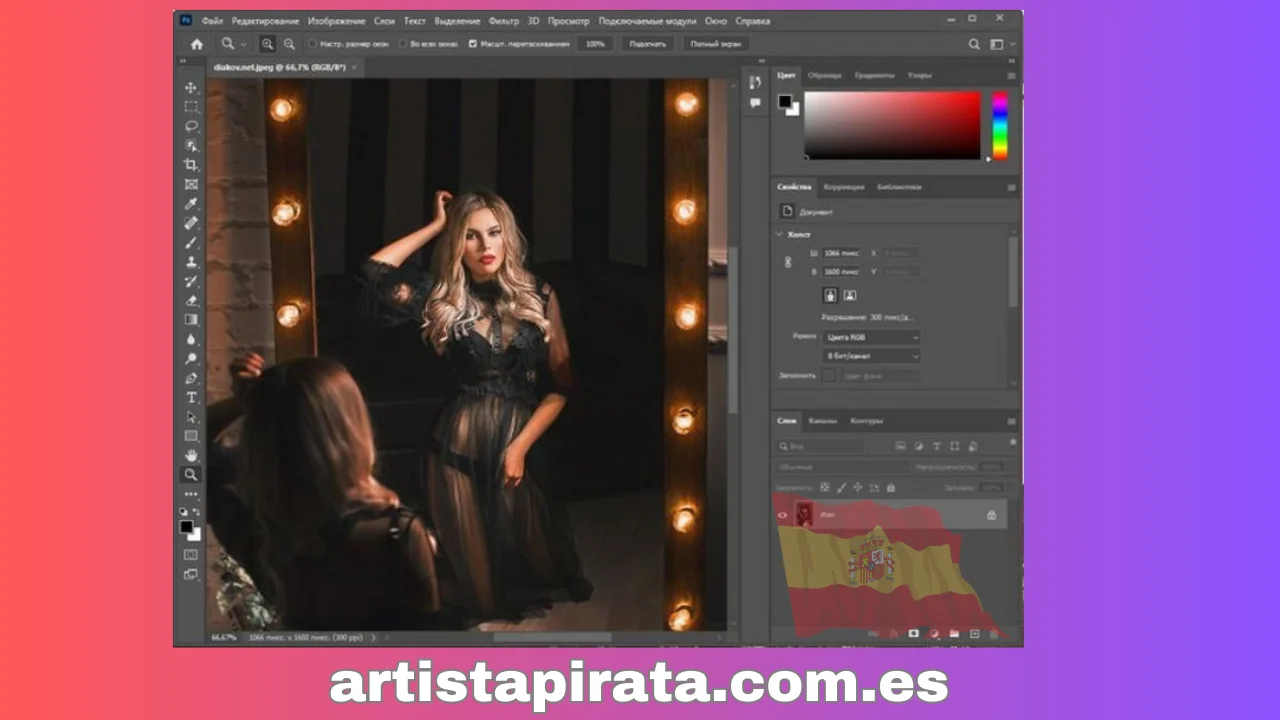Collapse the Холст section
The width and height of the screenshot is (1280, 720).
click(780, 234)
